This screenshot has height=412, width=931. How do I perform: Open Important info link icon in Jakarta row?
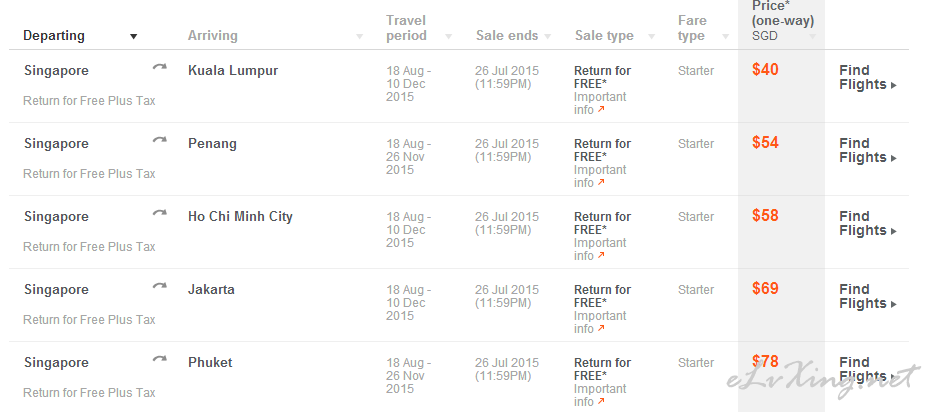tap(601, 329)
